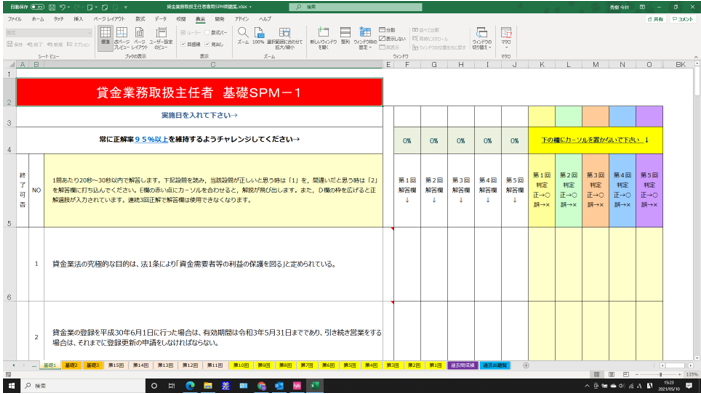The image size is (701, 394).
Task: Switch to Page Break Preview view
Action: 122,38
